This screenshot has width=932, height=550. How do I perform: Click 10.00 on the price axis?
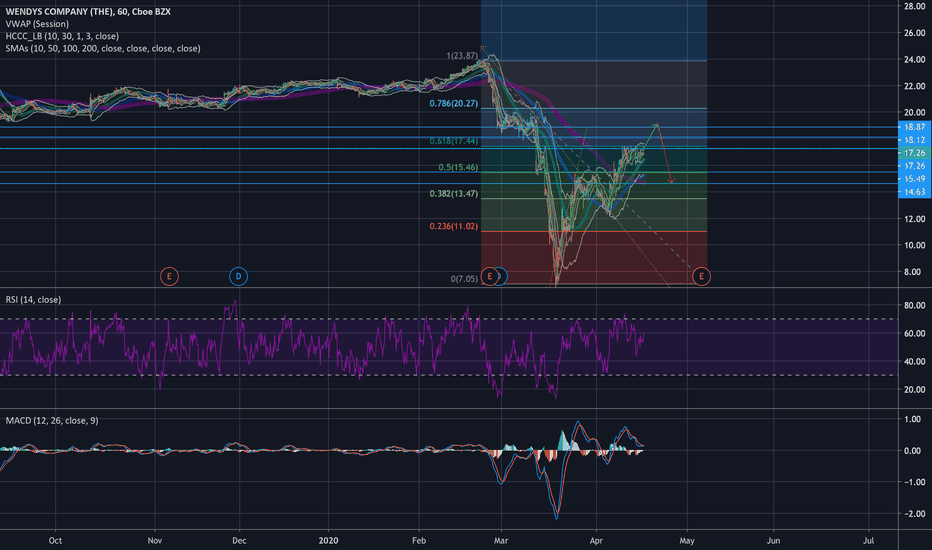tap(914, 245)
